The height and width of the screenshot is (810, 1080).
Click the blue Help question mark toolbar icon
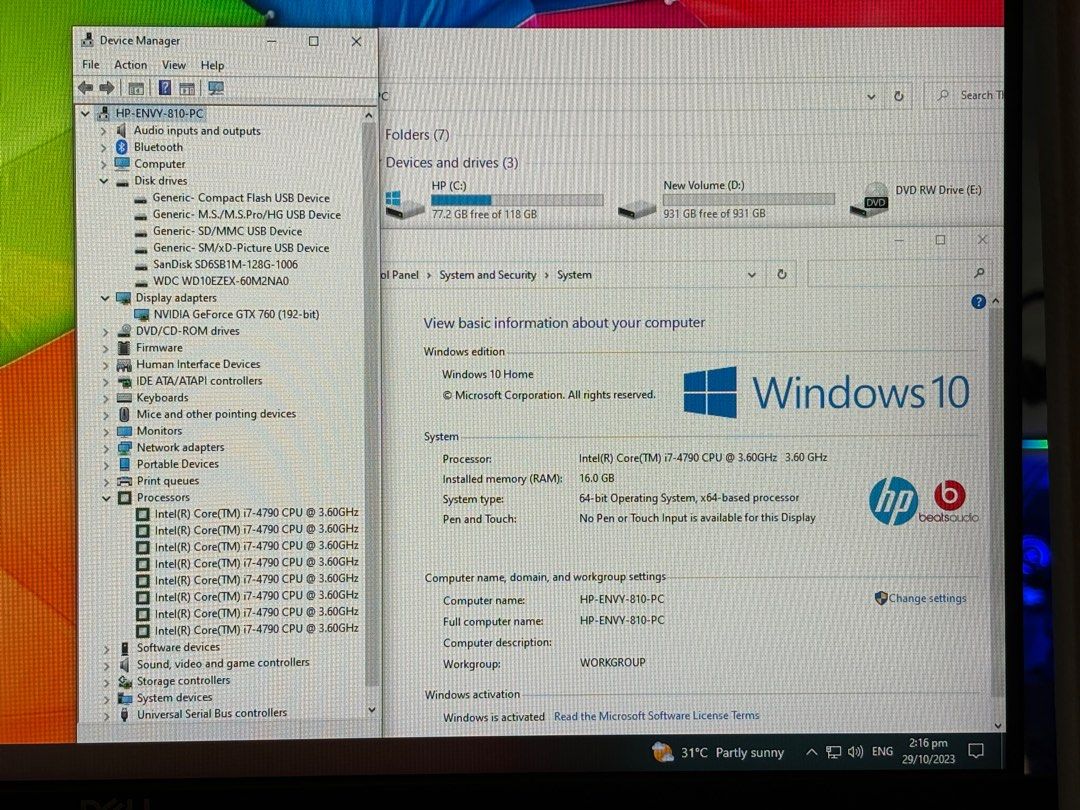(x=165, y=88)
